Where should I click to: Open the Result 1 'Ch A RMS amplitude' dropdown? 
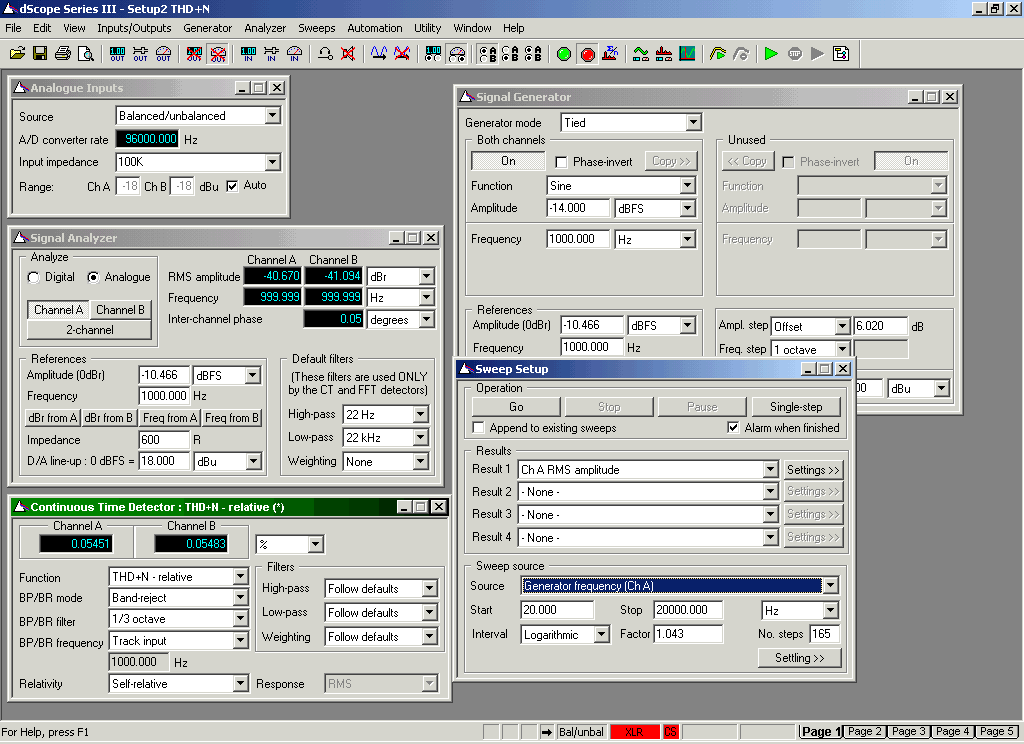pyautogui.click(x=771, y=470)
